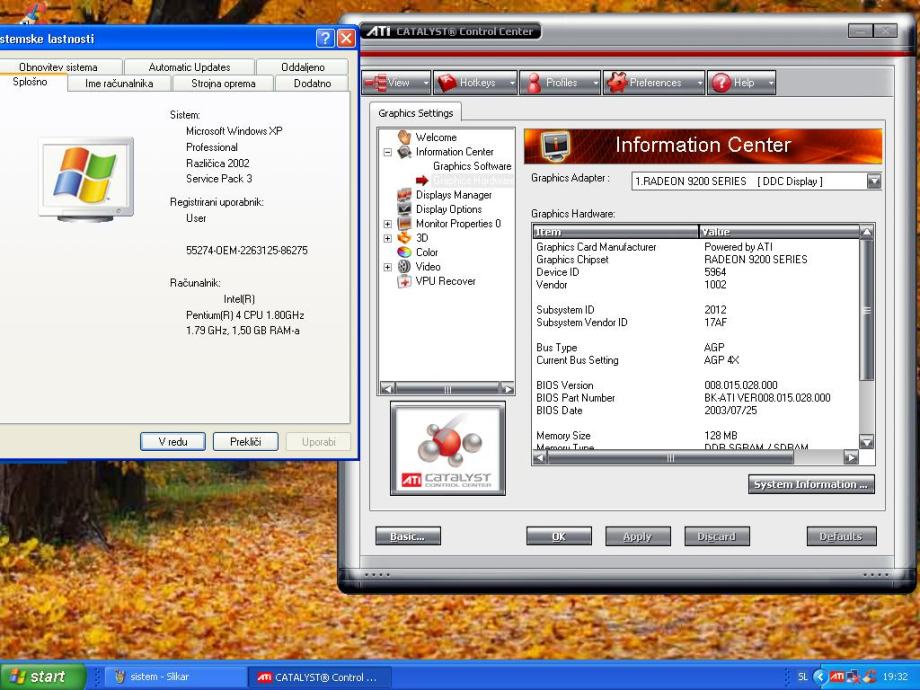Collapse the Information Center tree node
The width and height of the screenshot is (920, 690).
pos(387,152)
